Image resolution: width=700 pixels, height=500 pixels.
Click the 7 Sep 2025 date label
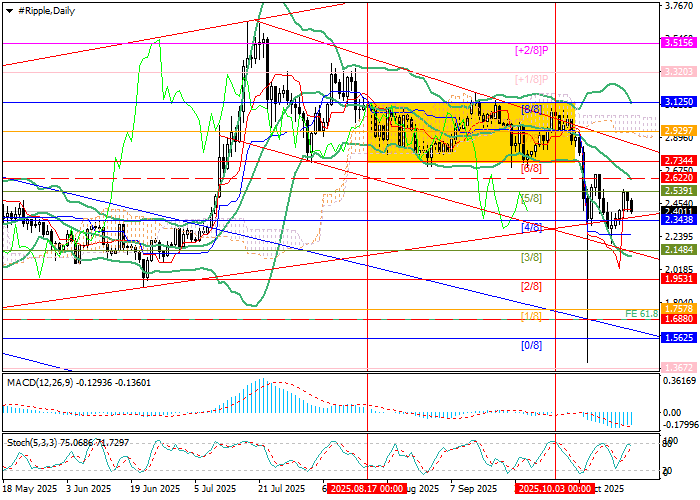(x=474, y=488)
